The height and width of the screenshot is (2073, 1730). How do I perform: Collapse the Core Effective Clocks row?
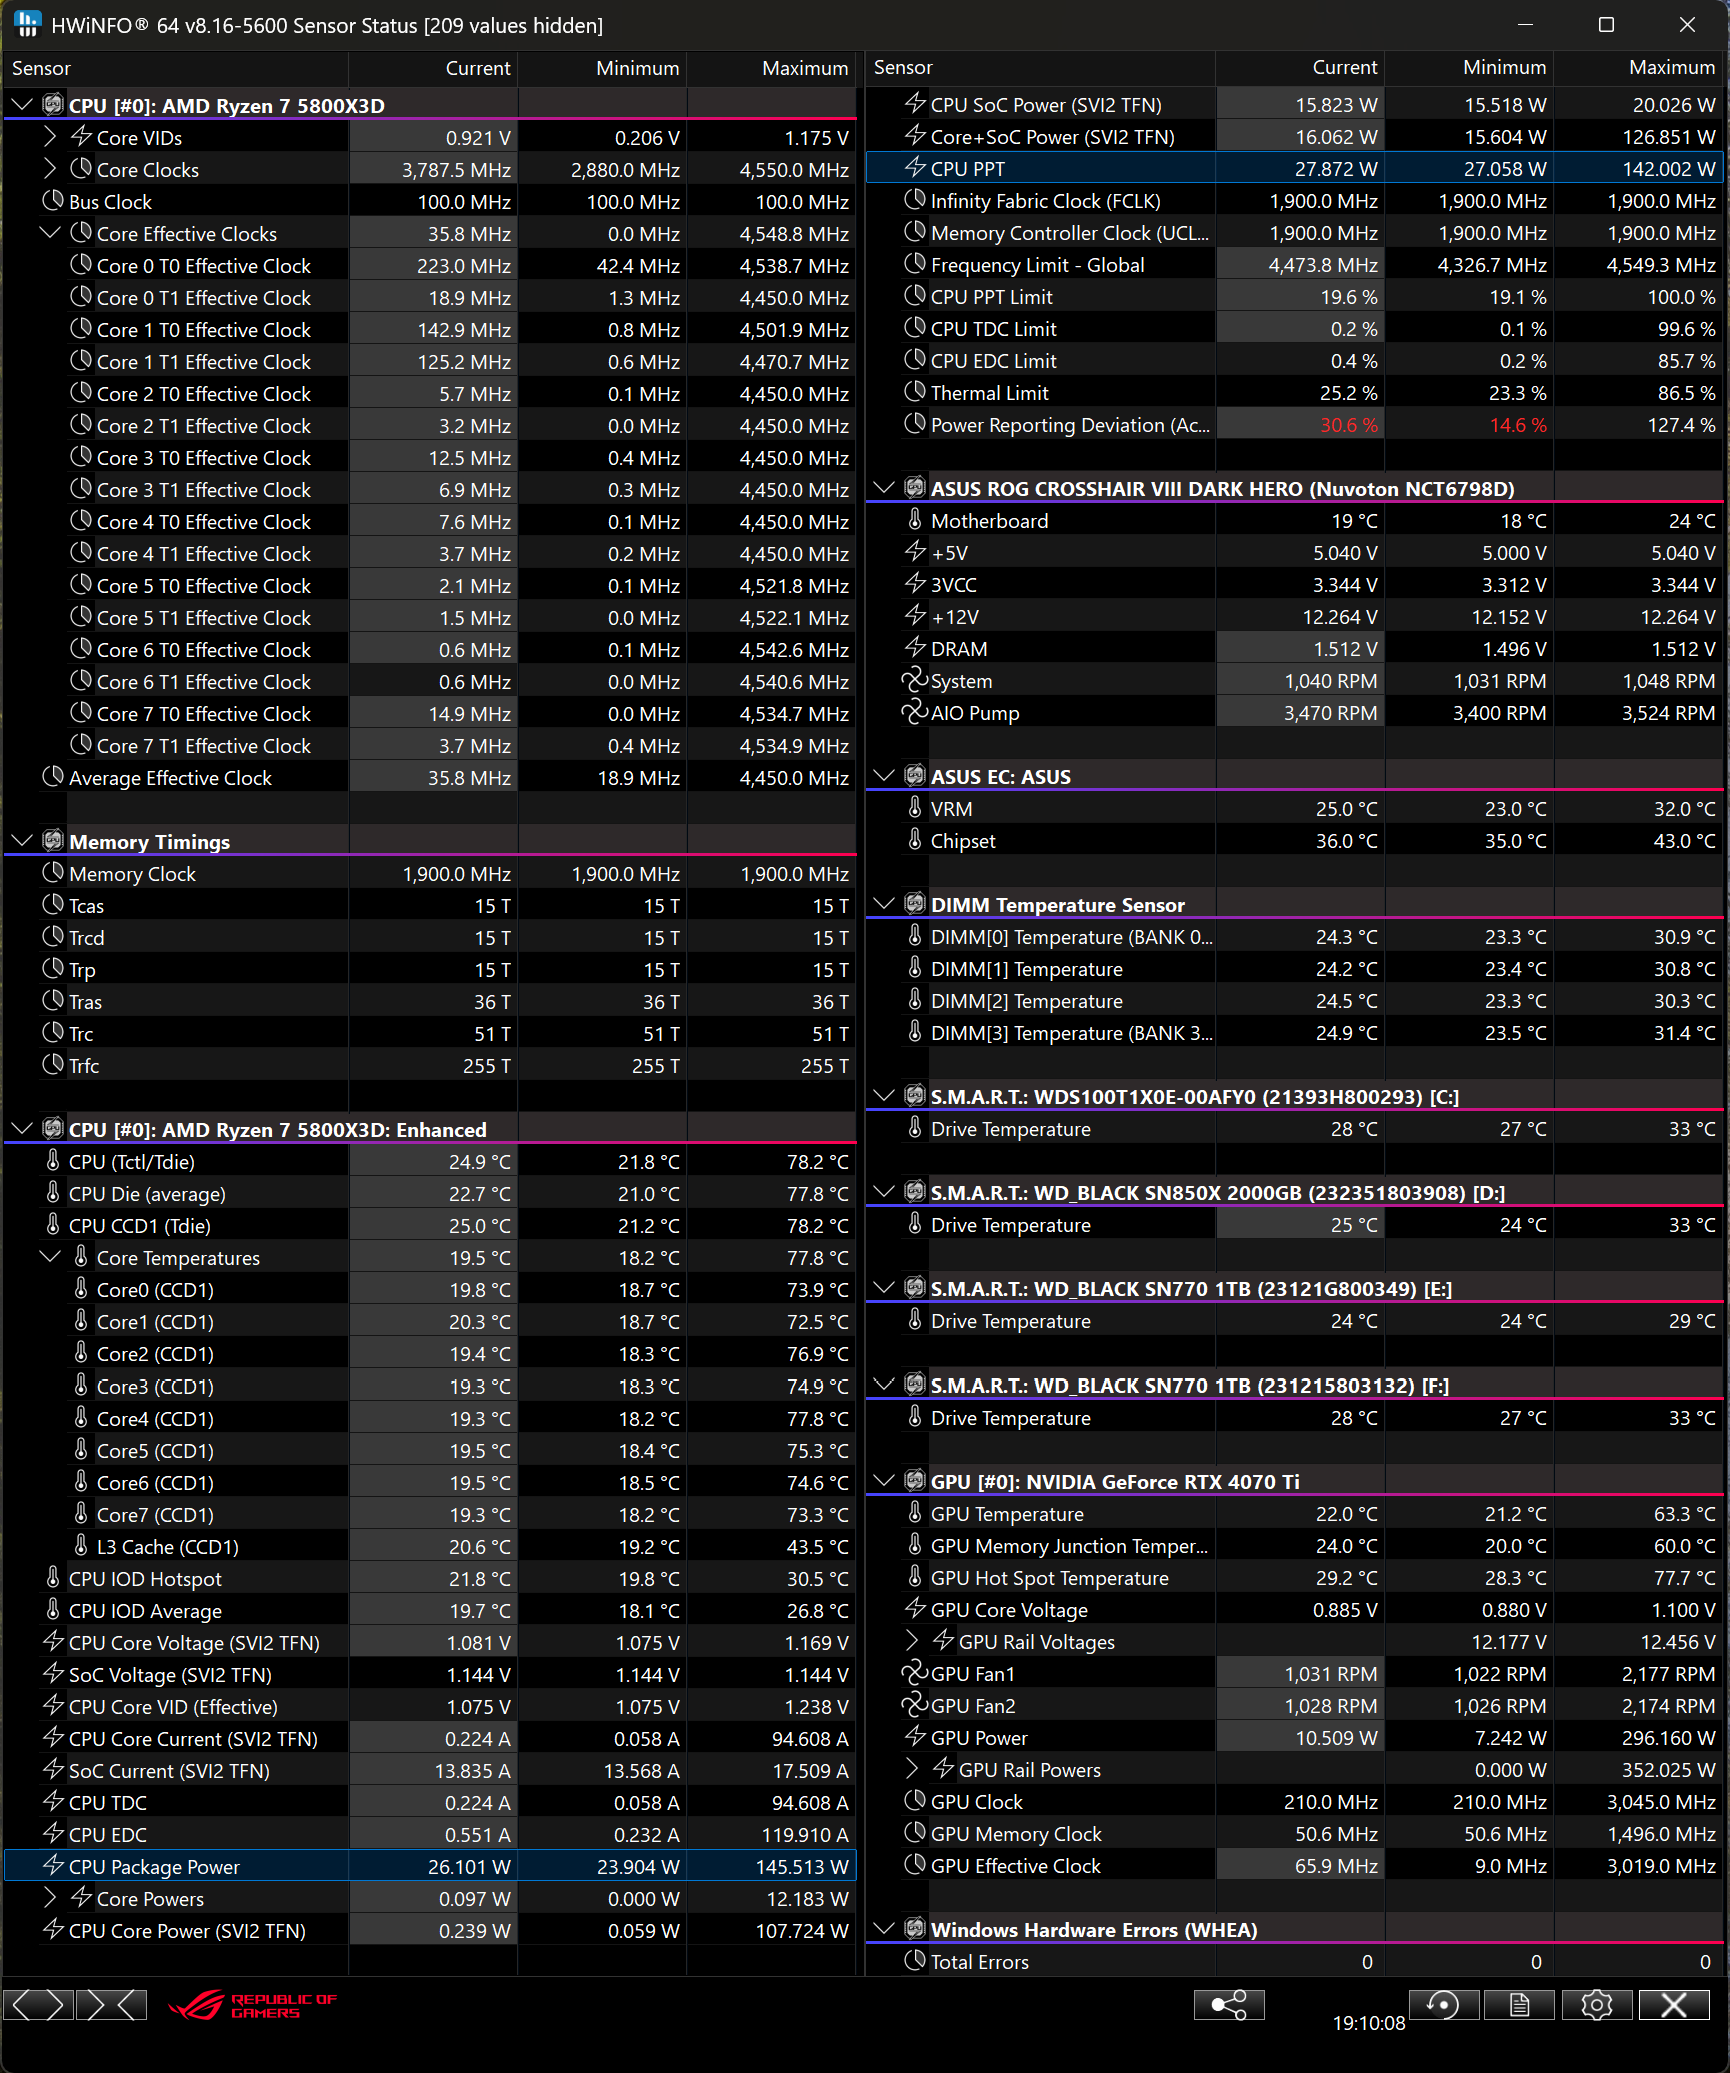coord(50,233)
